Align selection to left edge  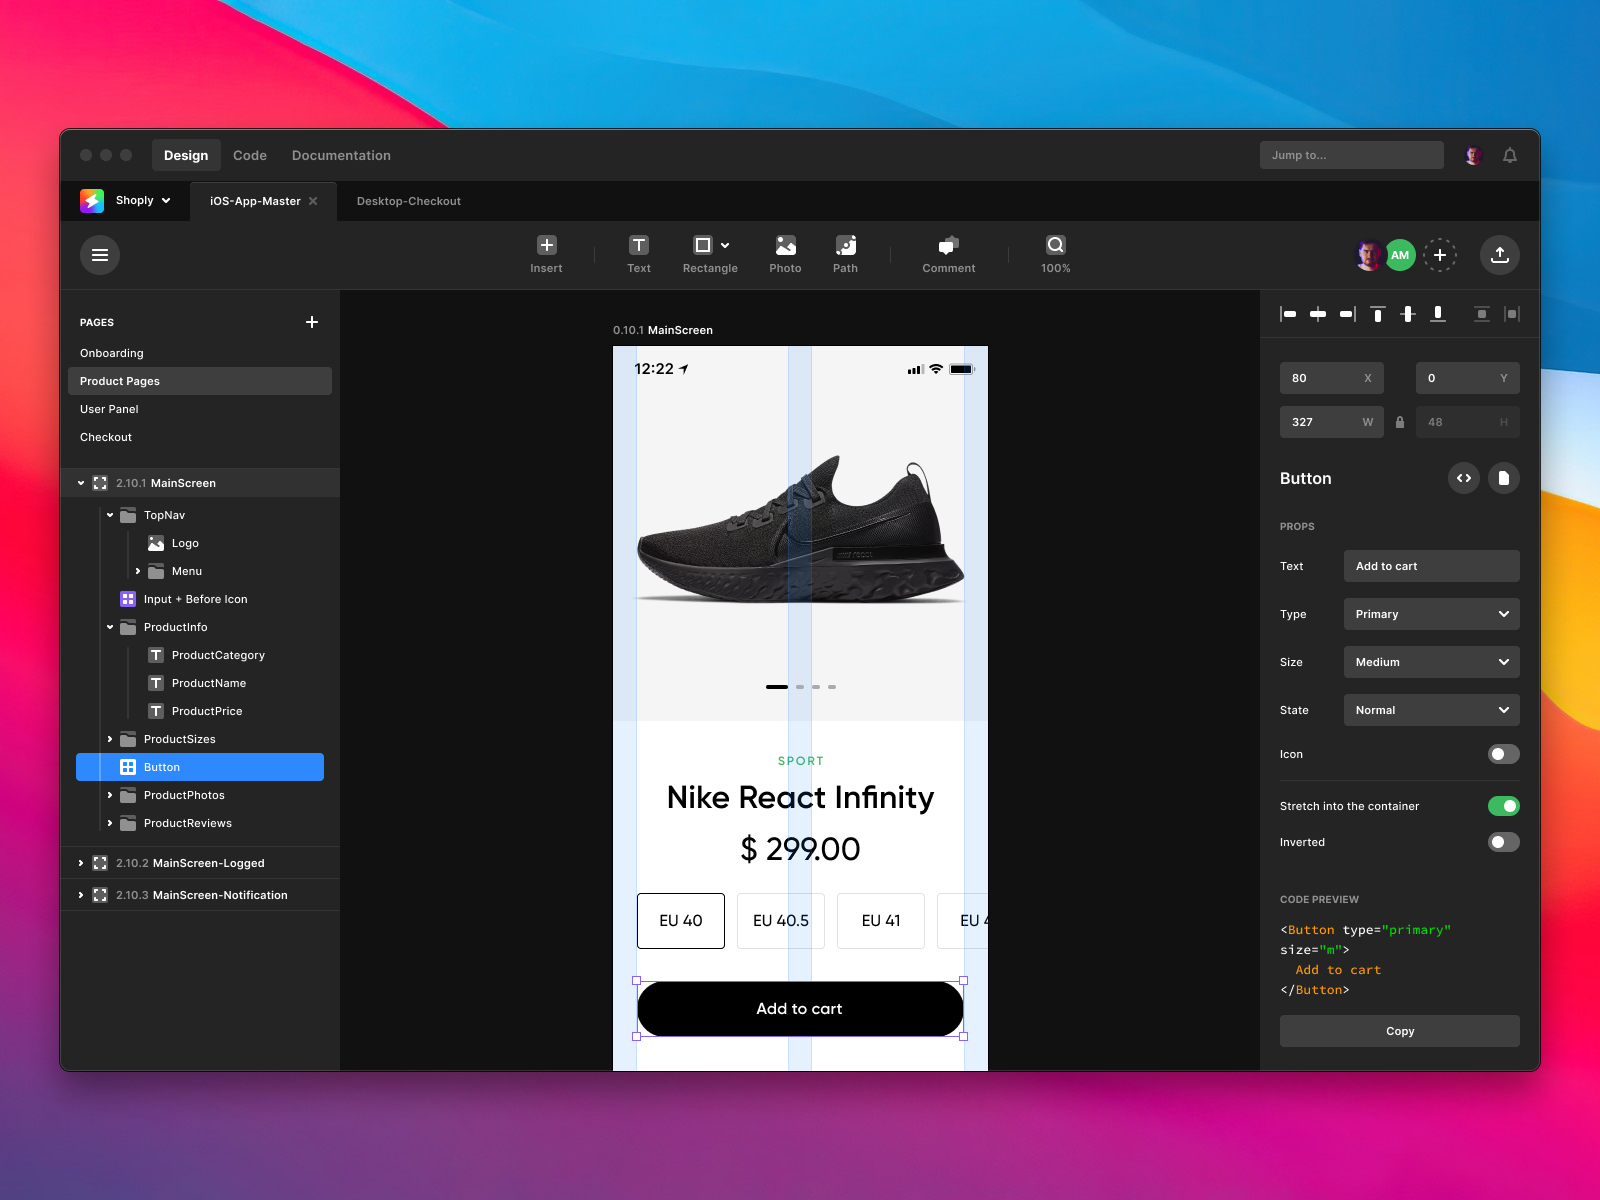pyautogui.click(x=1288, y=314)
